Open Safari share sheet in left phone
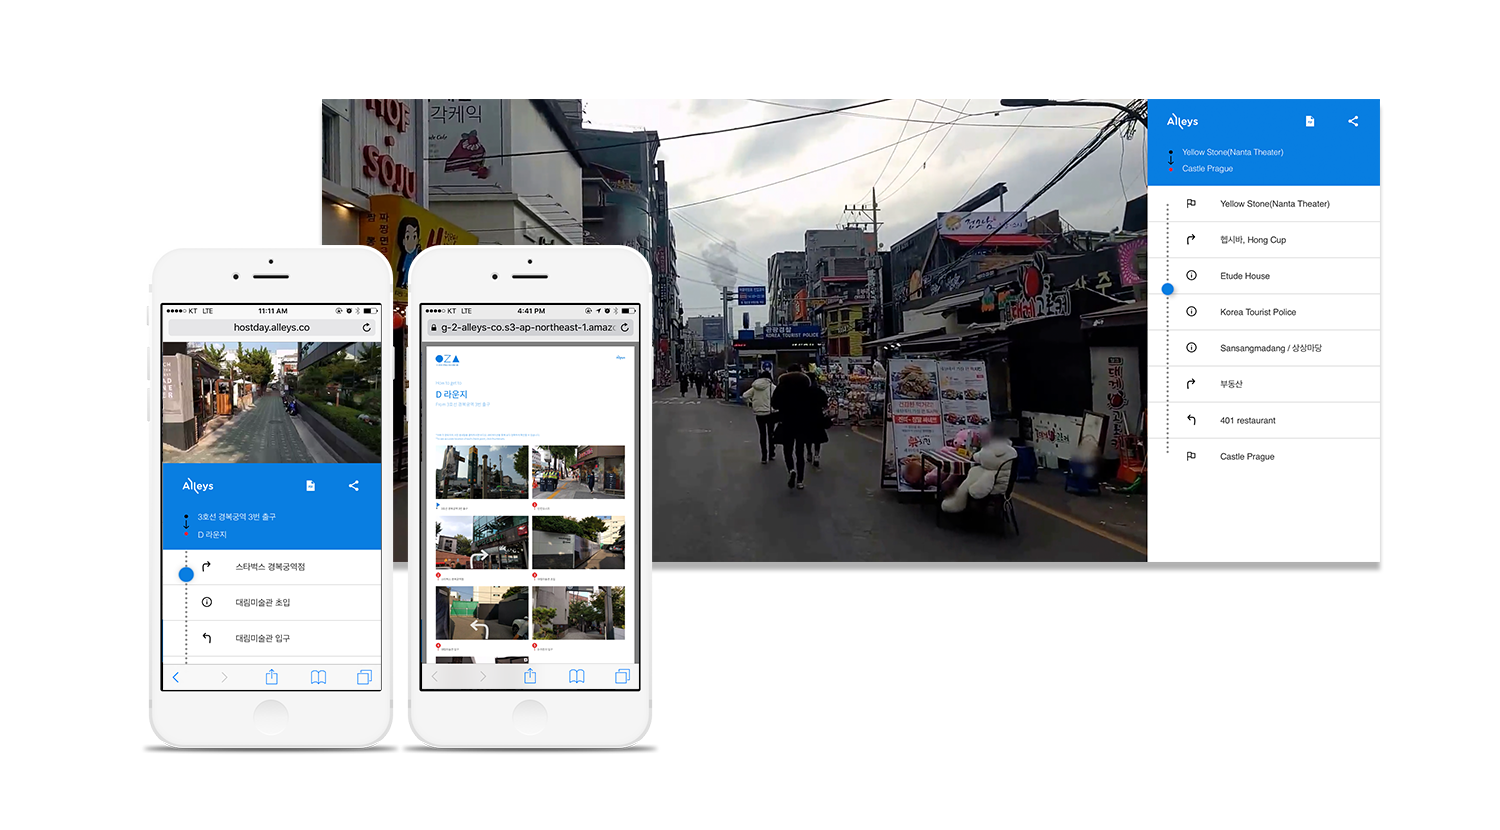The width and height of the screenshot is (1500, 830). point(271,677)
